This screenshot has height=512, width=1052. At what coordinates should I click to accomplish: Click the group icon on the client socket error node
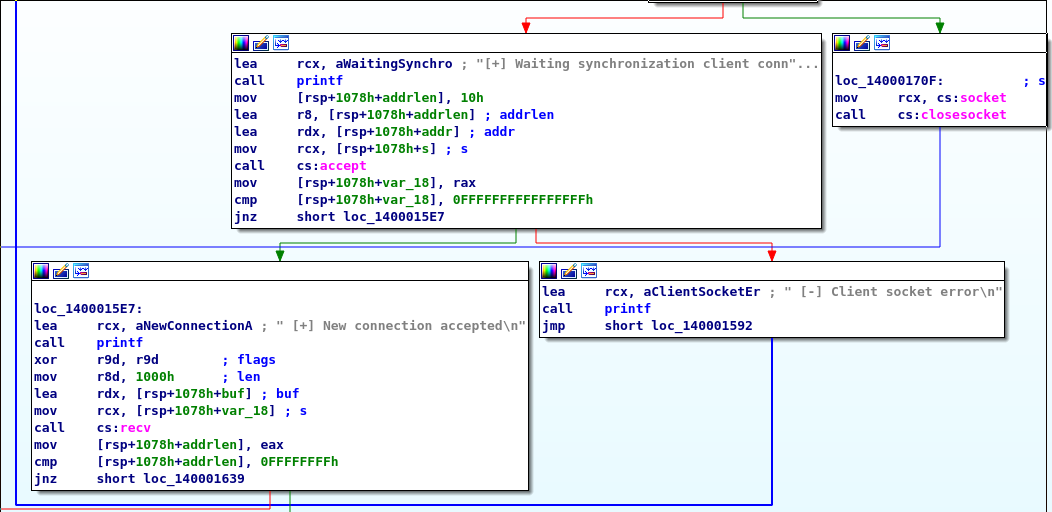tap(589, 271)
